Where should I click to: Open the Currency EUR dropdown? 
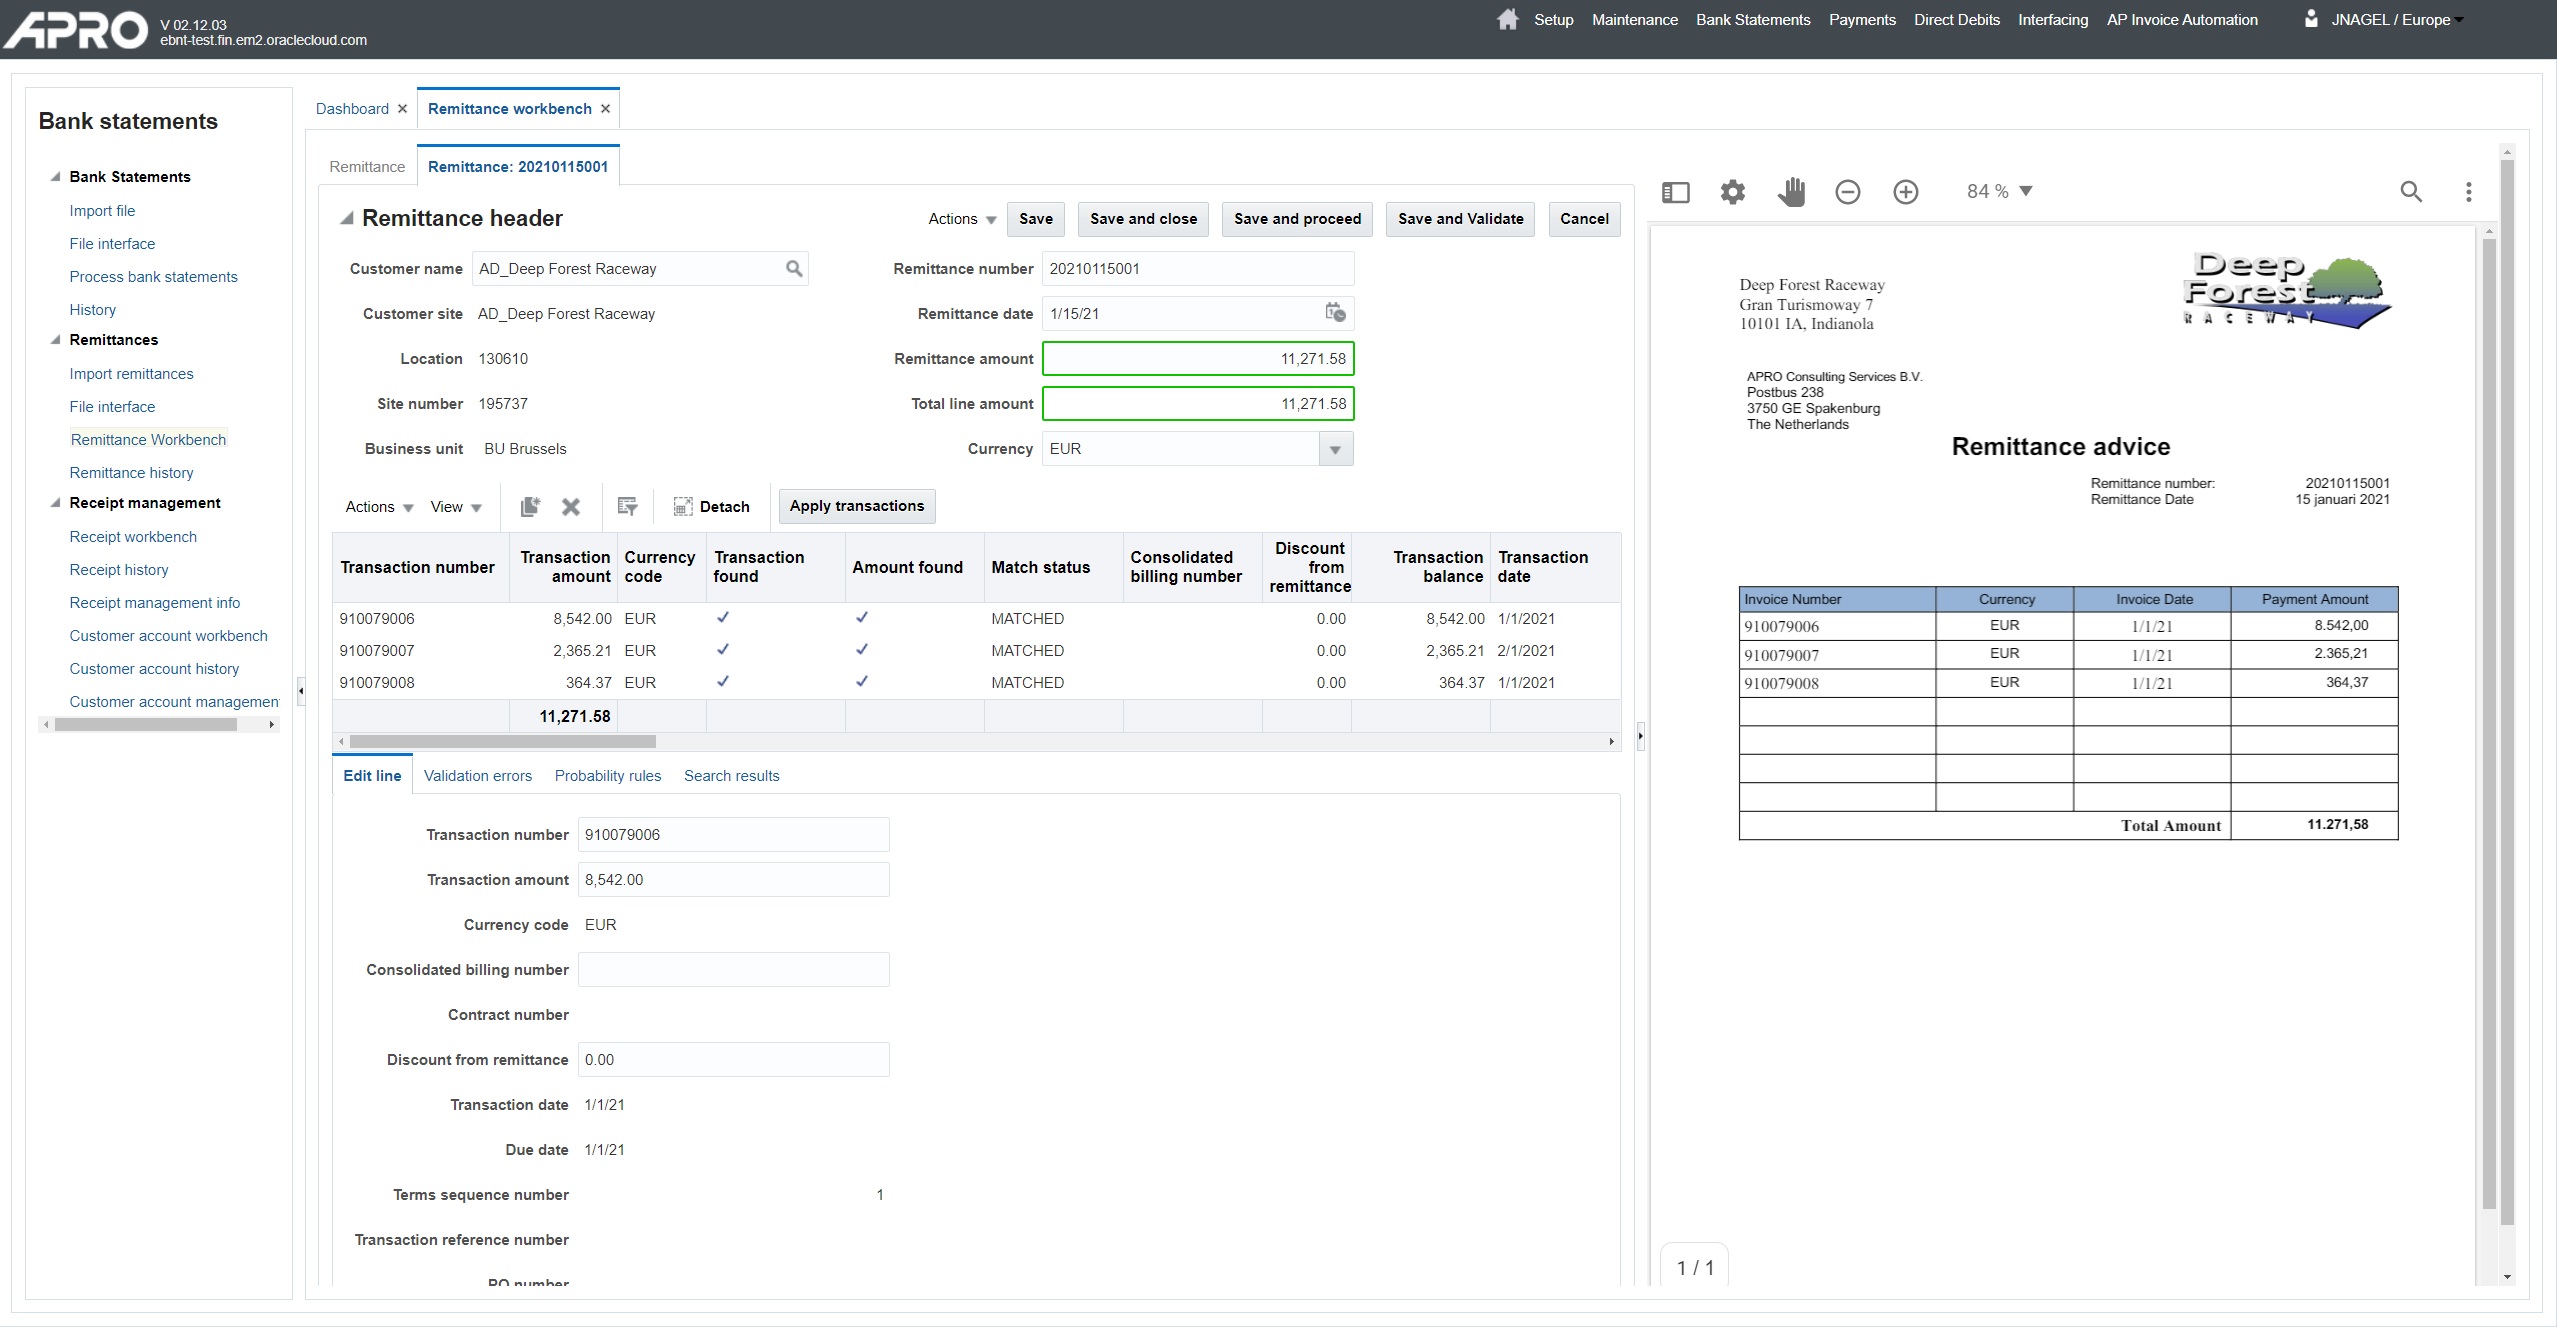tap(1335, 449)
